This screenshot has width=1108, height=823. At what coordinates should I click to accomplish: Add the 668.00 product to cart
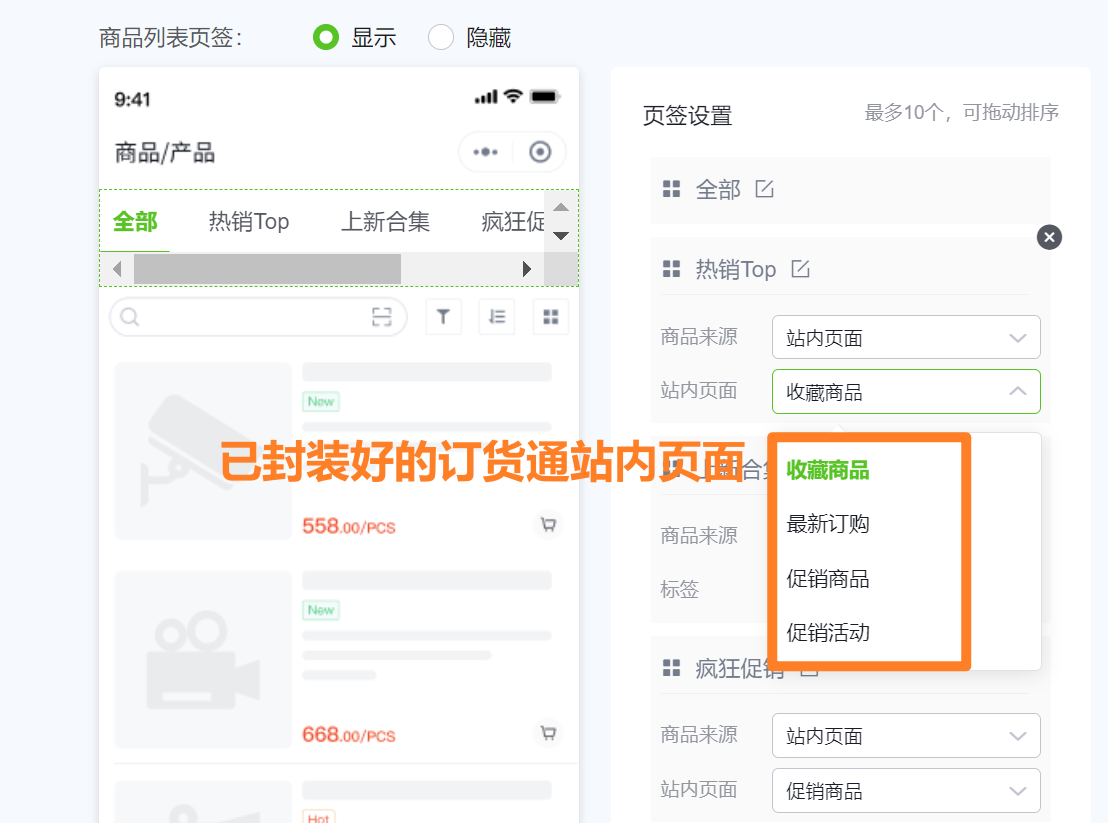(547, 733)
